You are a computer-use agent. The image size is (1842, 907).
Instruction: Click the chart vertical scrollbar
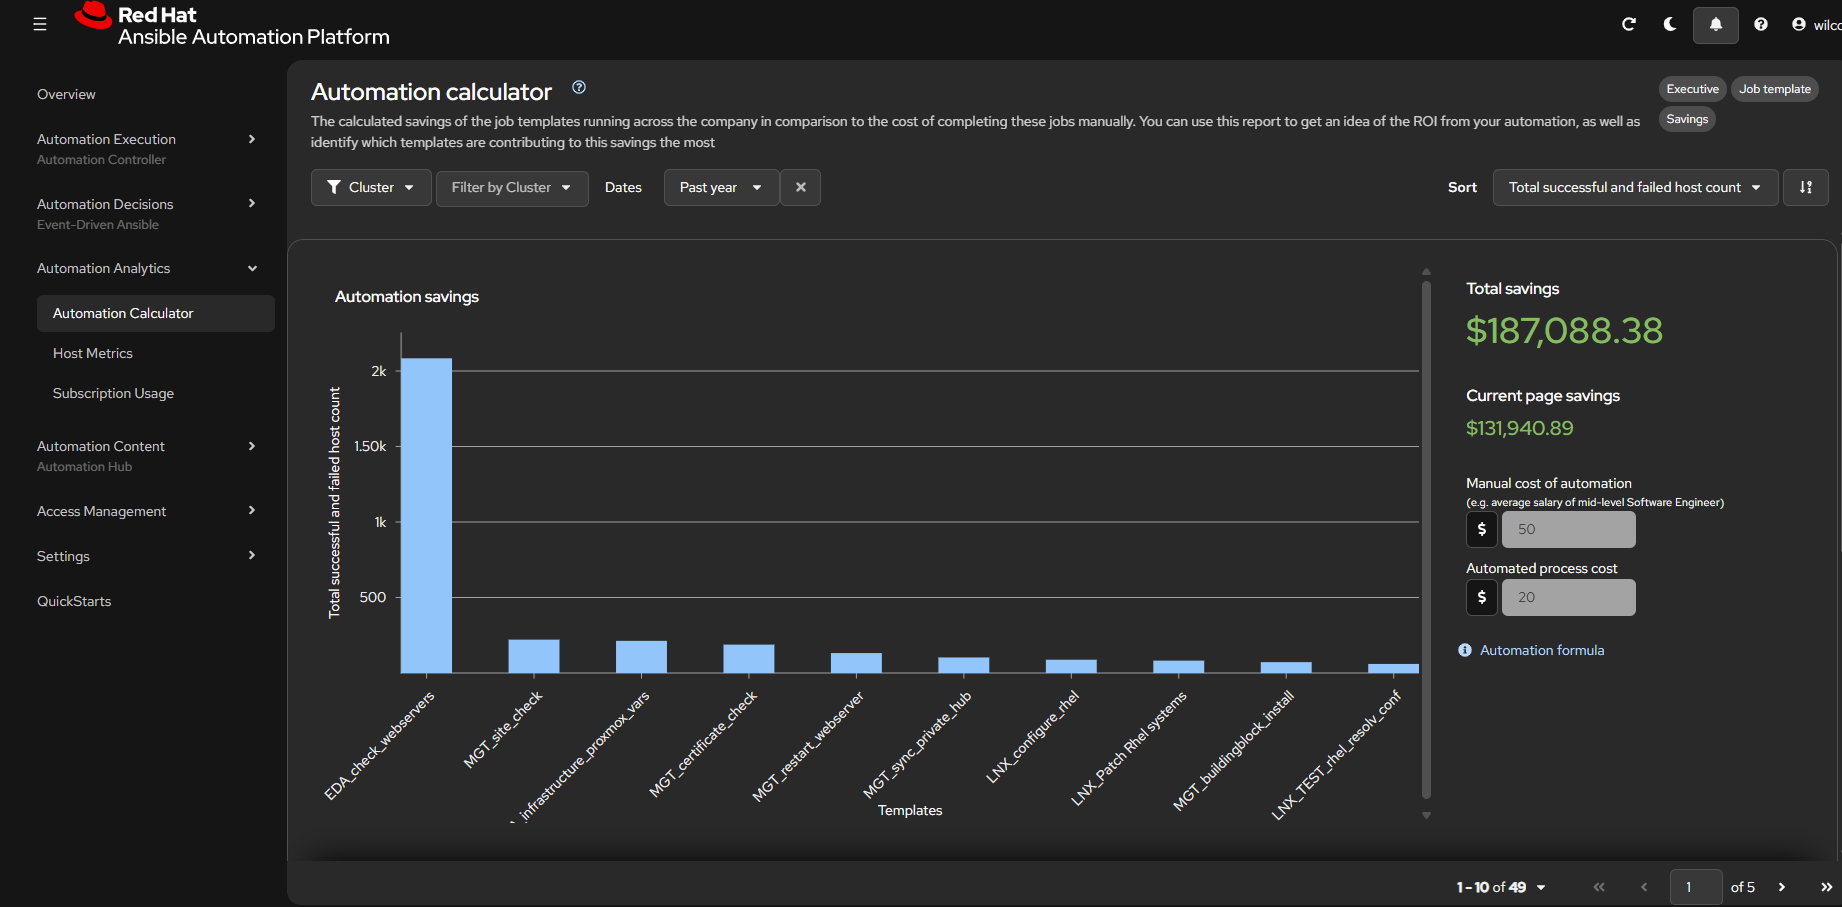tap(1426, 540)
